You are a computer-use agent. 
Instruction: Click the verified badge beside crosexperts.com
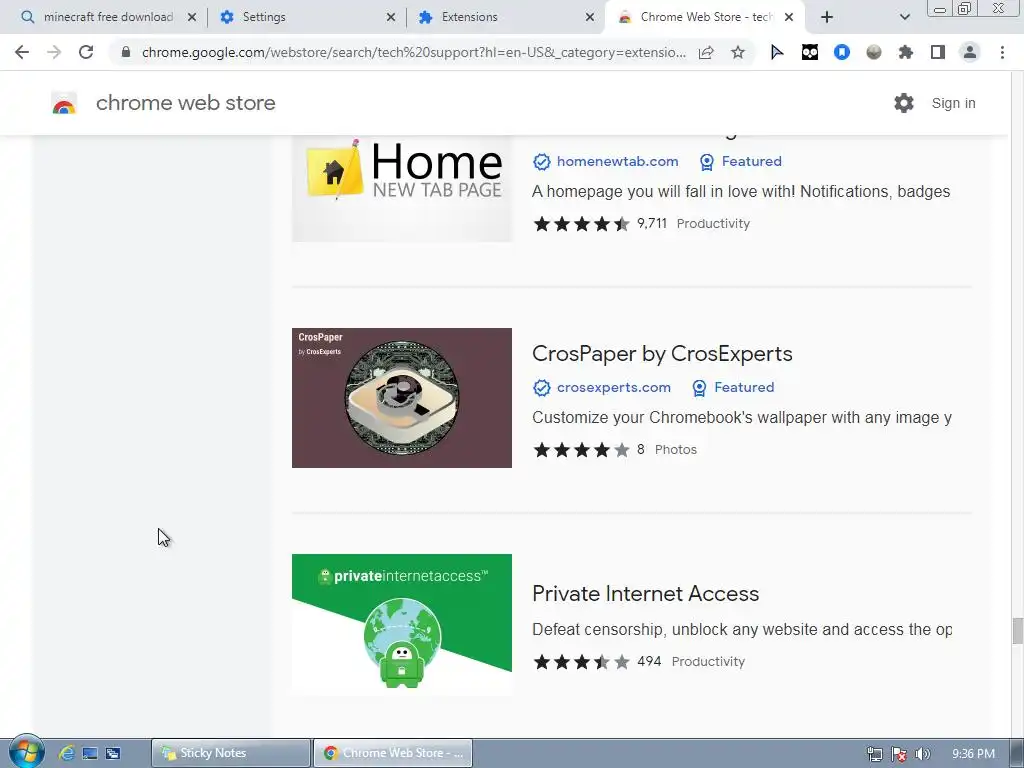coord(541,388)
